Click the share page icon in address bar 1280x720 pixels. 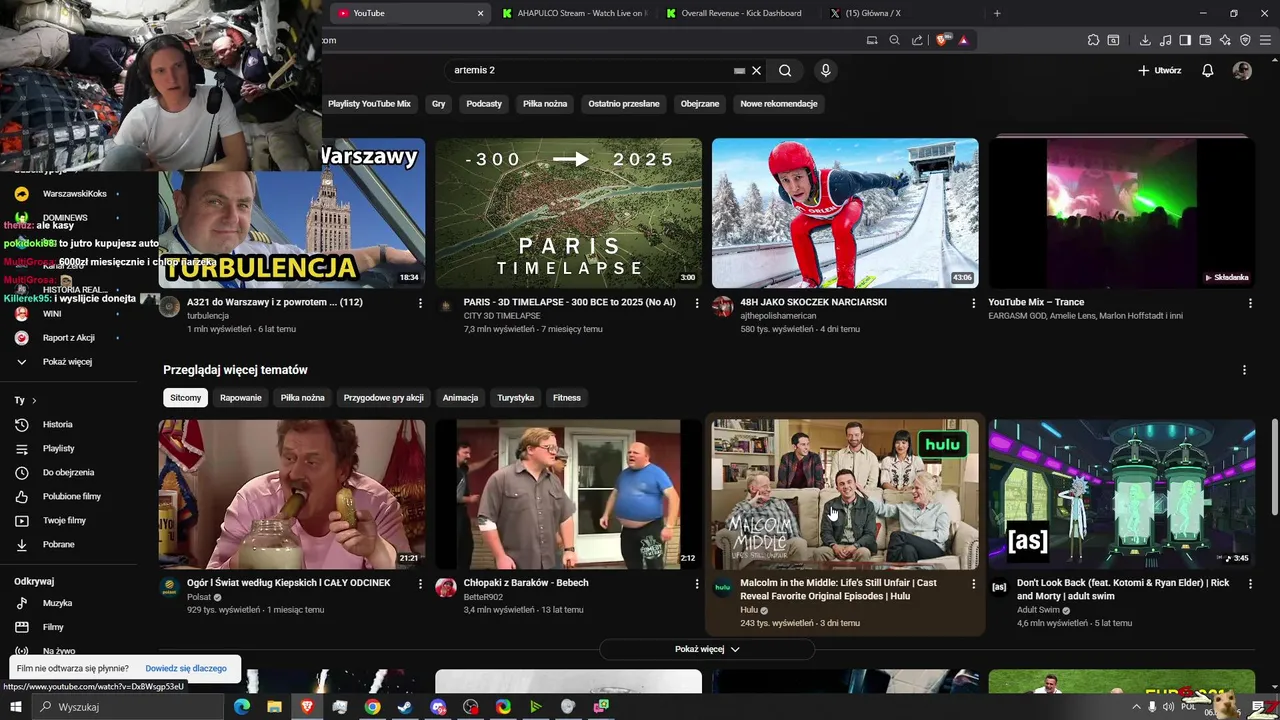point(917,40)
